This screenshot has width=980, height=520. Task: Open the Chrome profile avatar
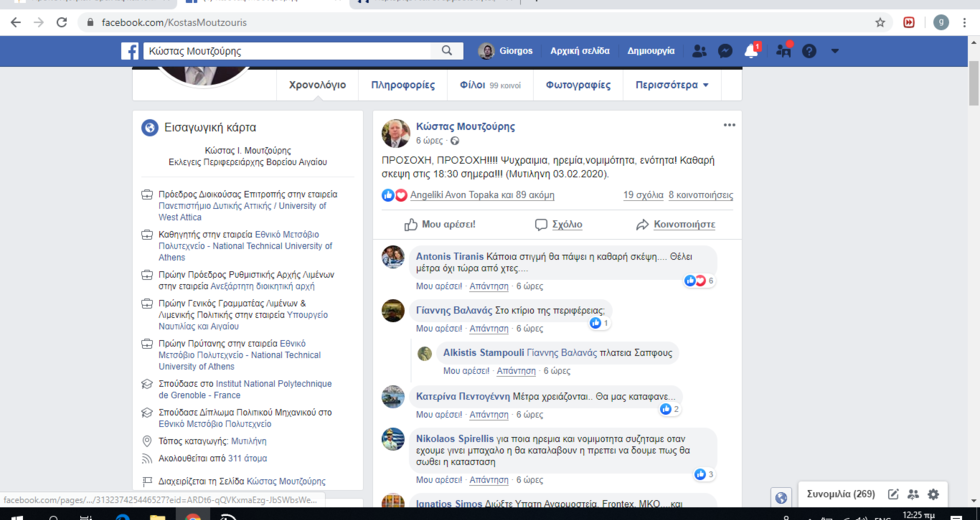click(941, 22)
